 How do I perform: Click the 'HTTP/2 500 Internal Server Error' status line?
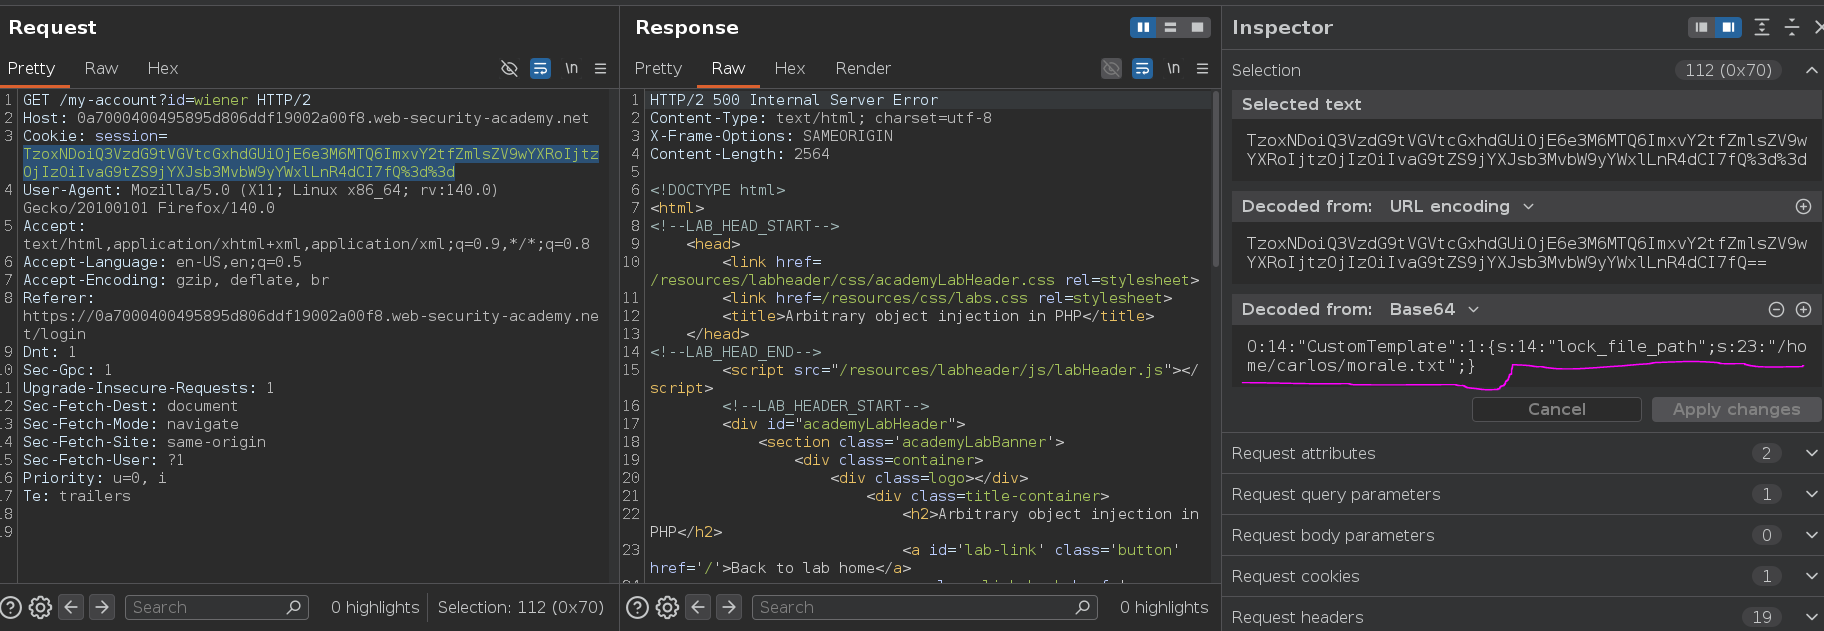(794, 100)
